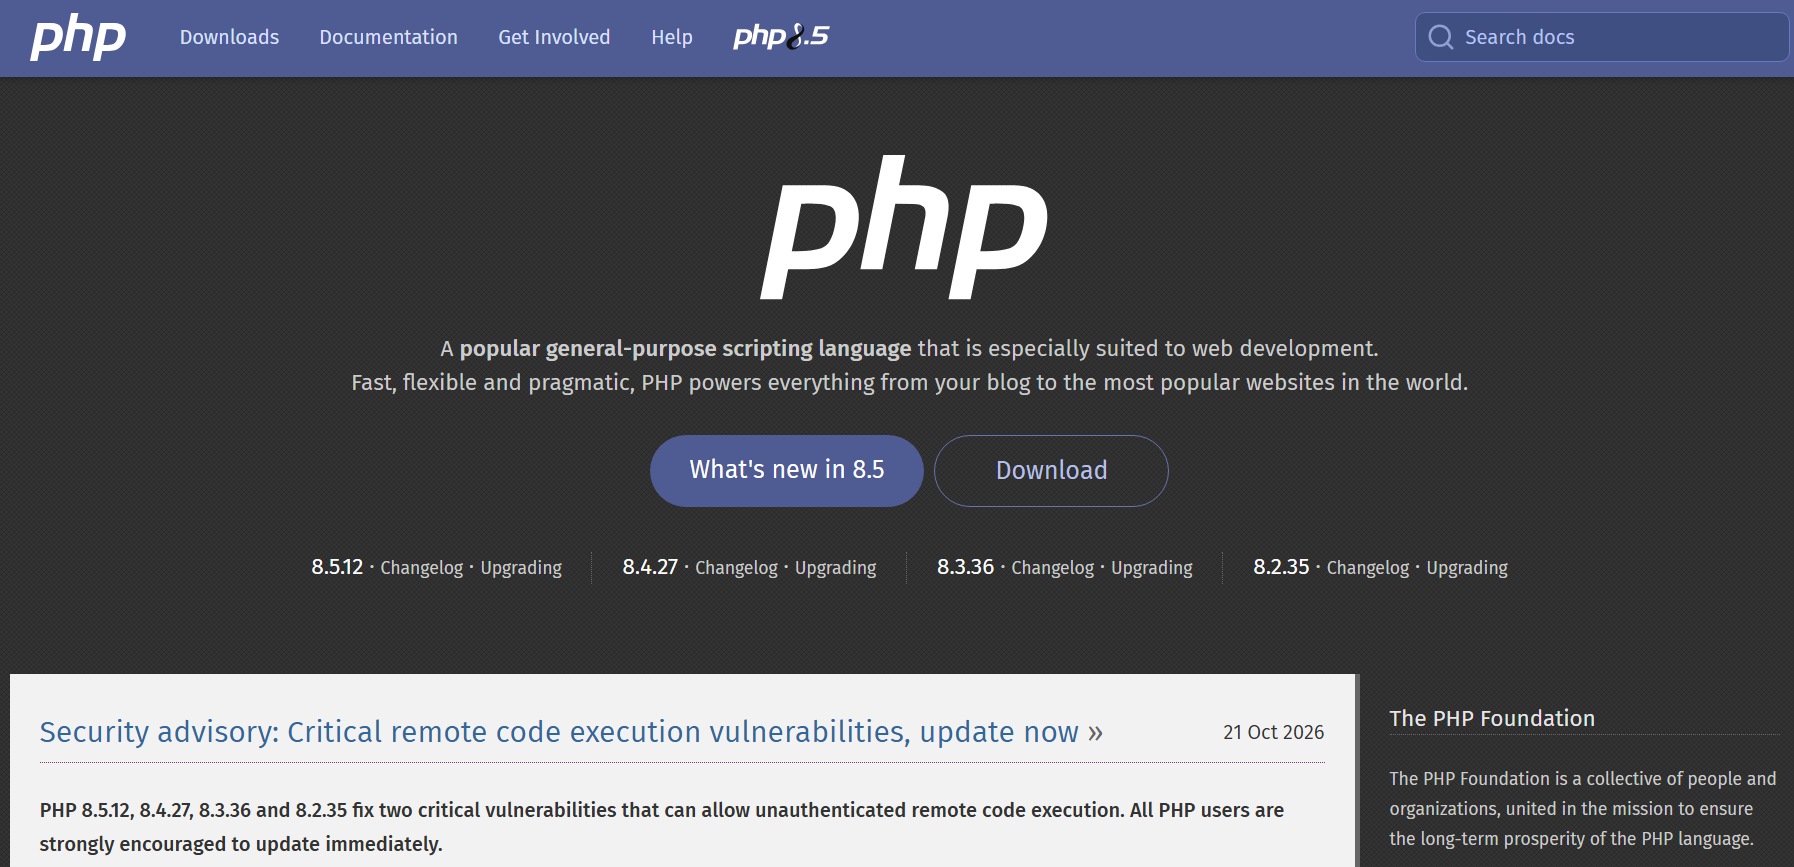The width and height of the screenshot is (1794, 867).
Task: Click the search magnifier icon
Action: (1441, 37)
